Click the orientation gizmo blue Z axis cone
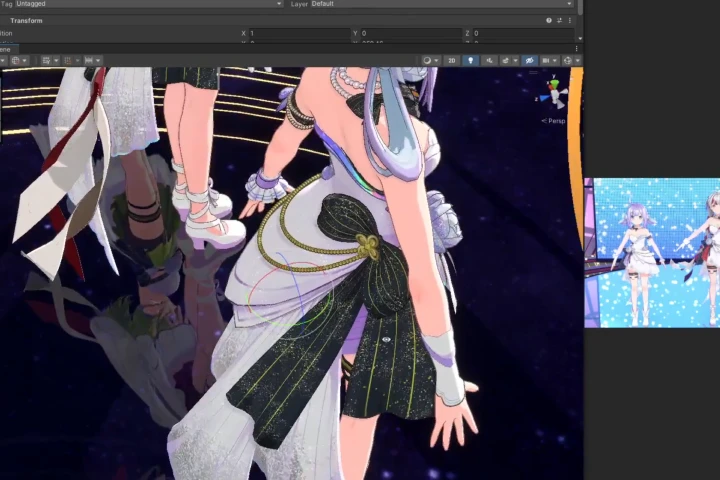Screen dimensions: 720x480 click(x=545, y=98)
